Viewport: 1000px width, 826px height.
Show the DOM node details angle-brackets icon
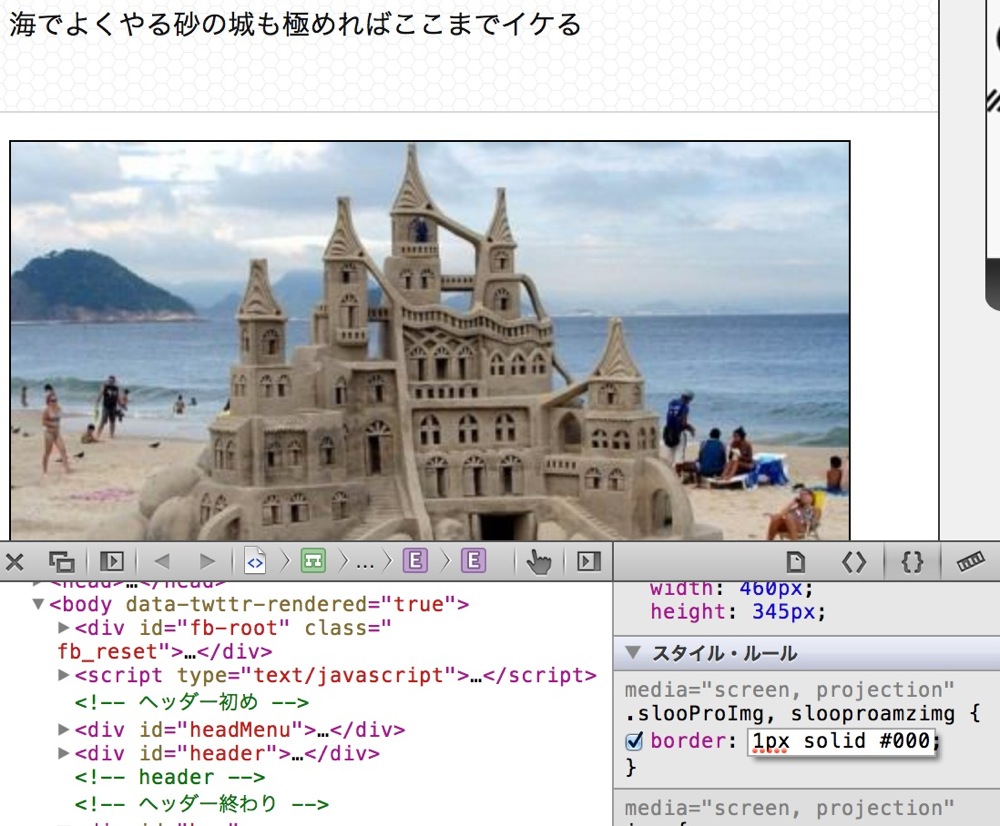click(x=854, y=562)
